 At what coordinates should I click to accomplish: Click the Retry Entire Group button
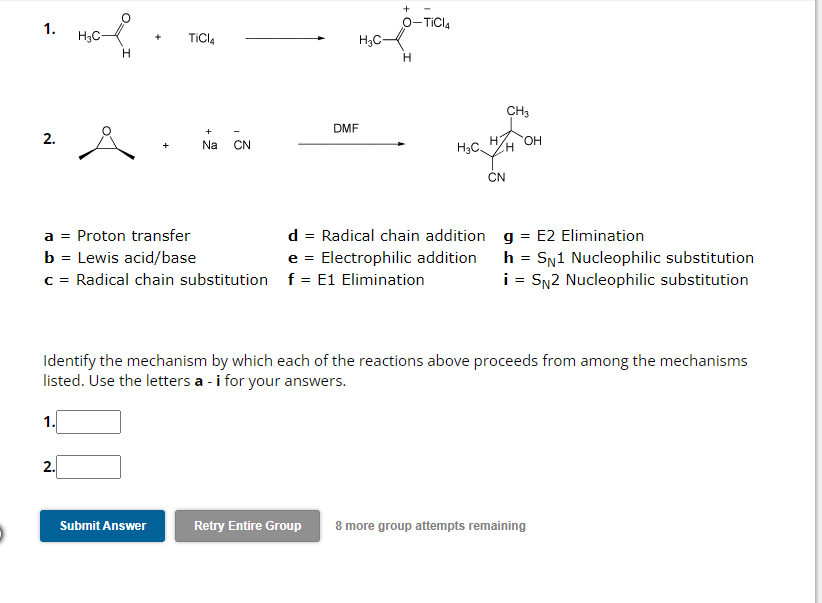[x=247, y=525]
